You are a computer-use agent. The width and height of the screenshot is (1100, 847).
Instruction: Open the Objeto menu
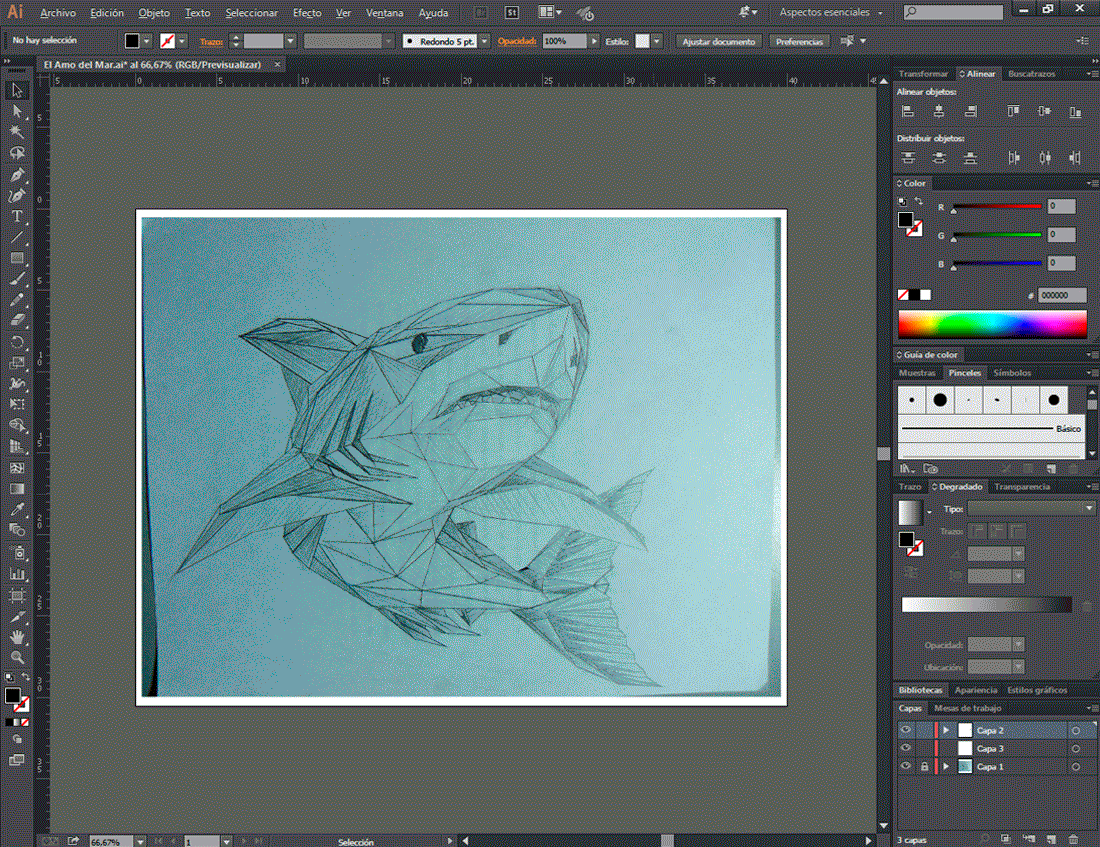click(x=154, y=13)
